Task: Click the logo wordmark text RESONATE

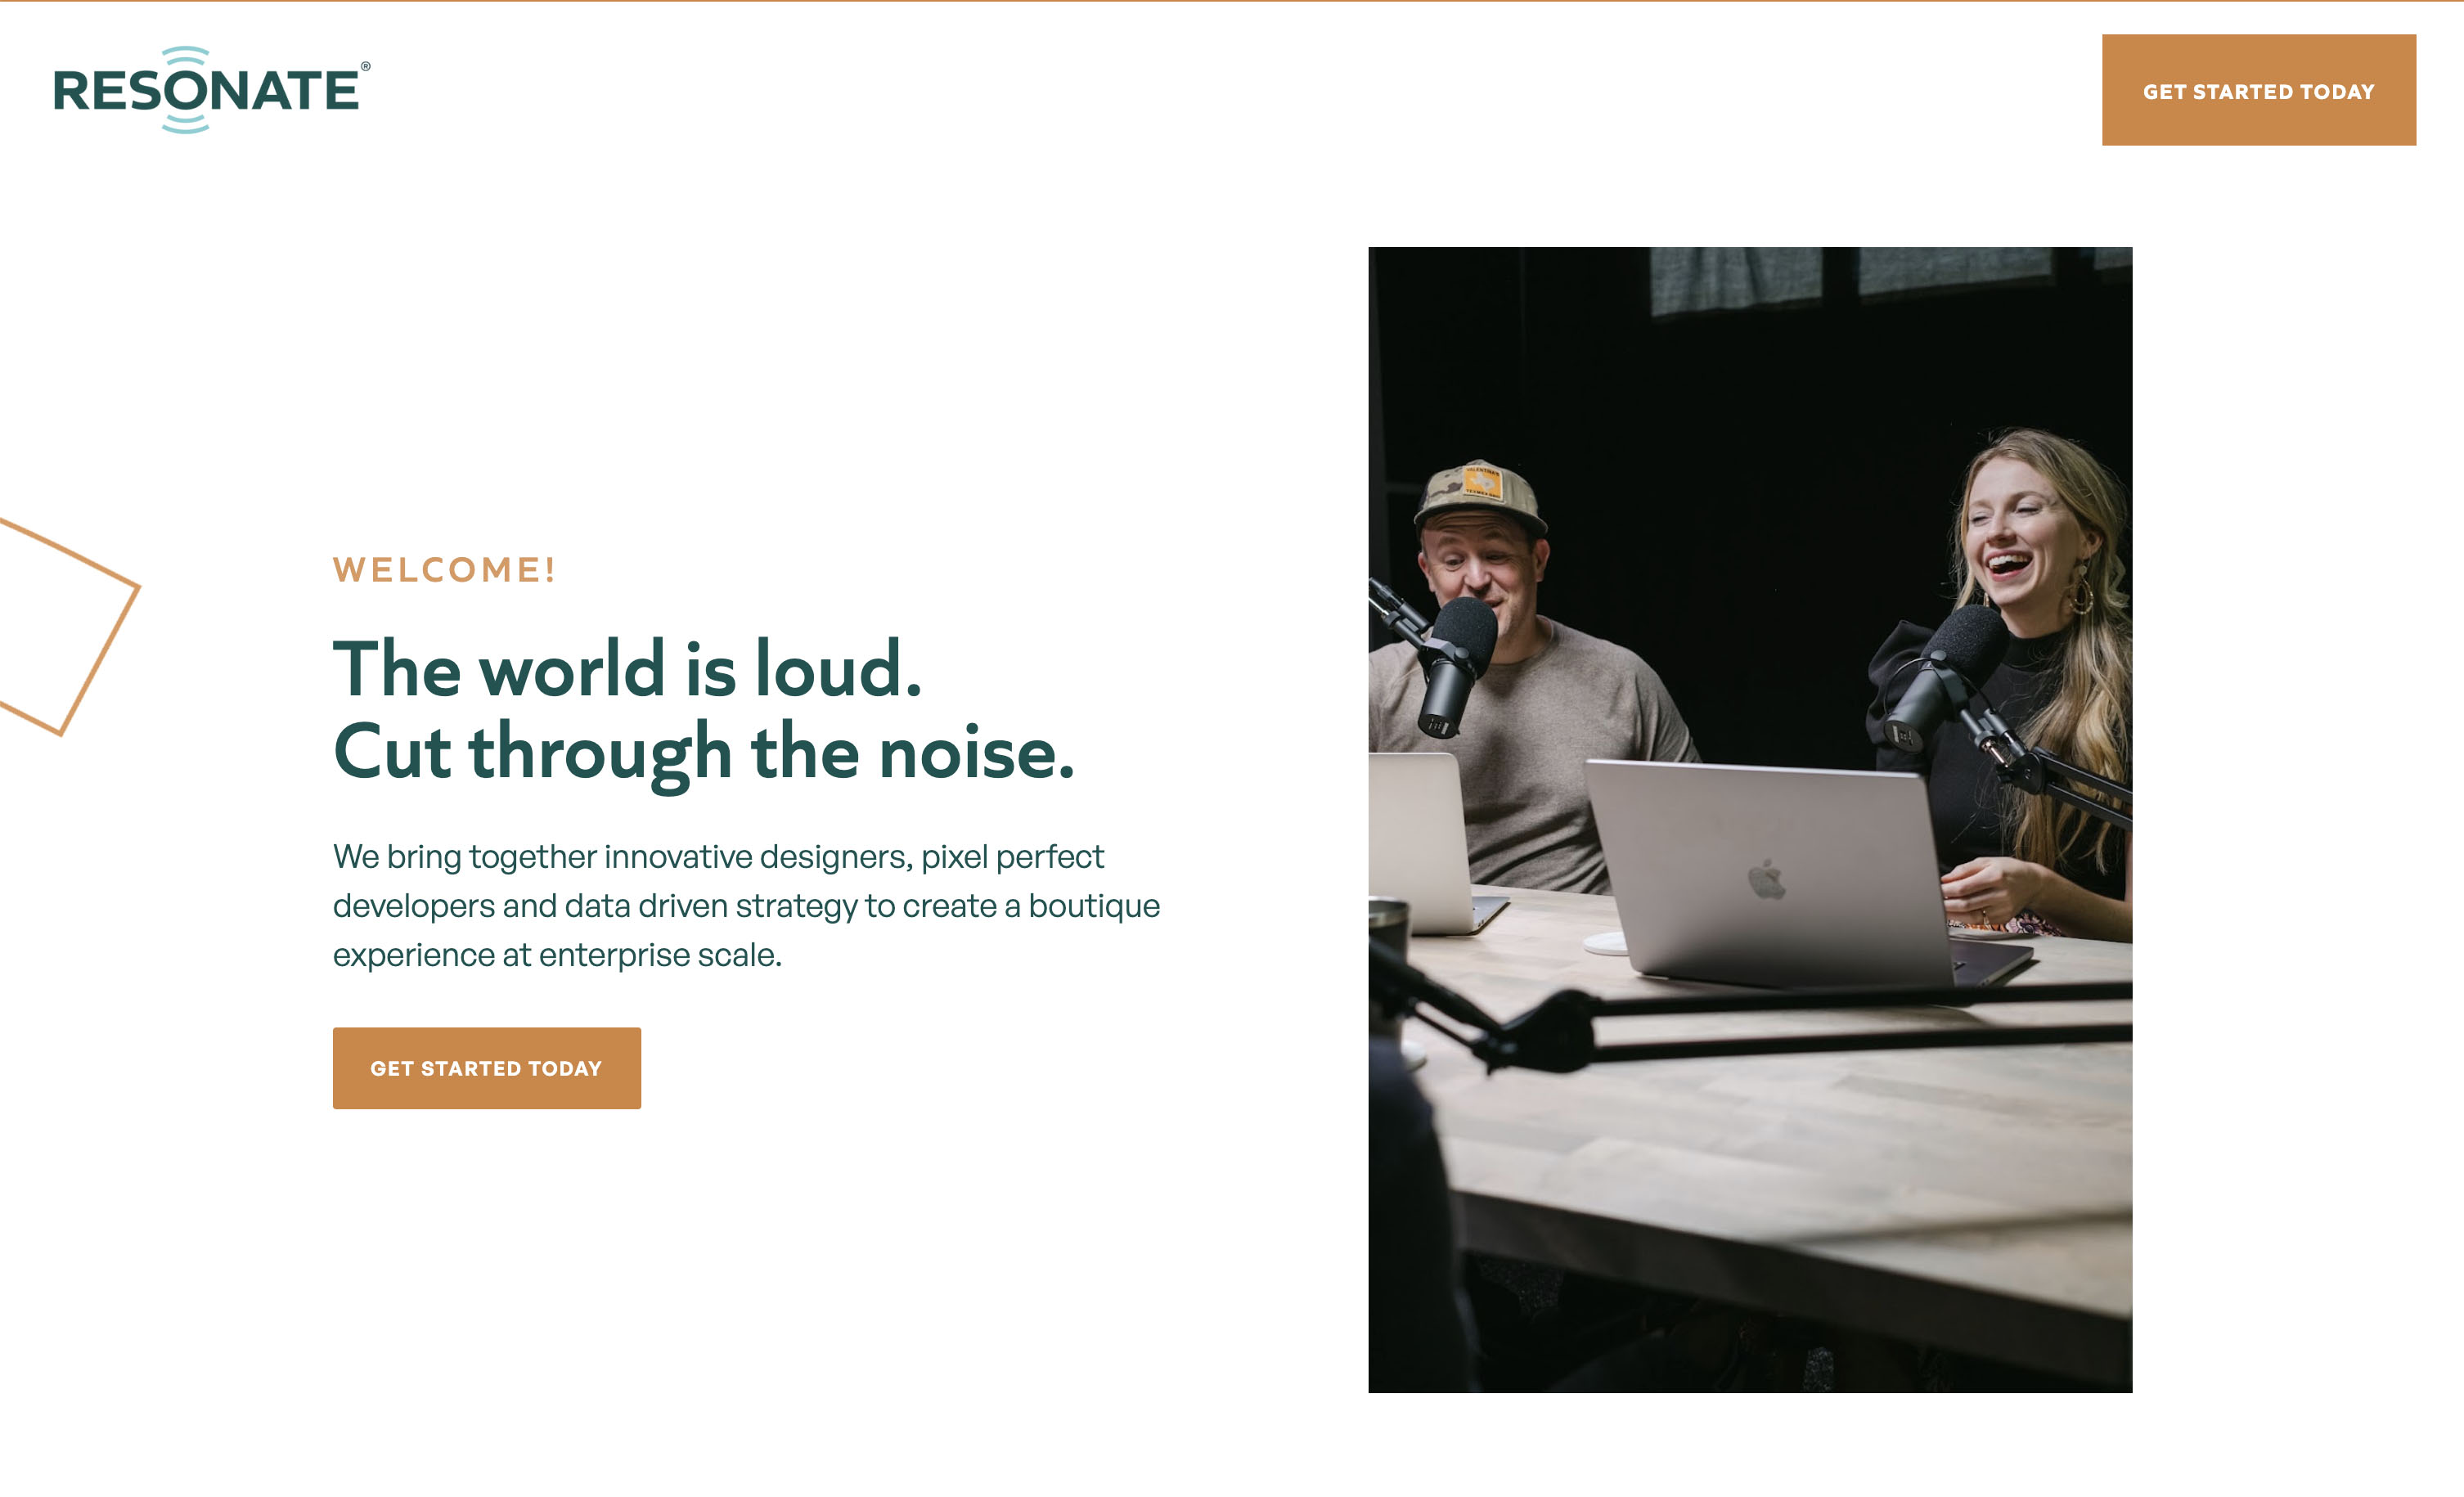Action: (x=205, y=92)
